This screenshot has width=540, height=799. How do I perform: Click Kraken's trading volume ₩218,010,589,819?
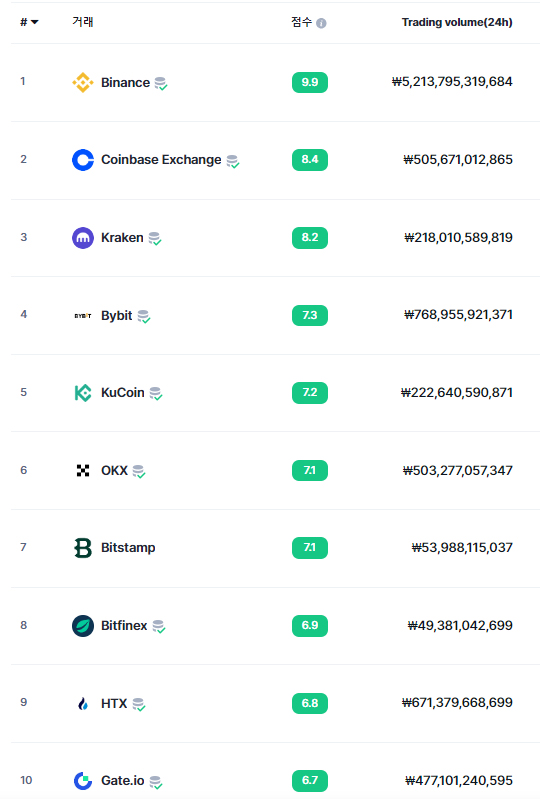[x=458, y=237]
